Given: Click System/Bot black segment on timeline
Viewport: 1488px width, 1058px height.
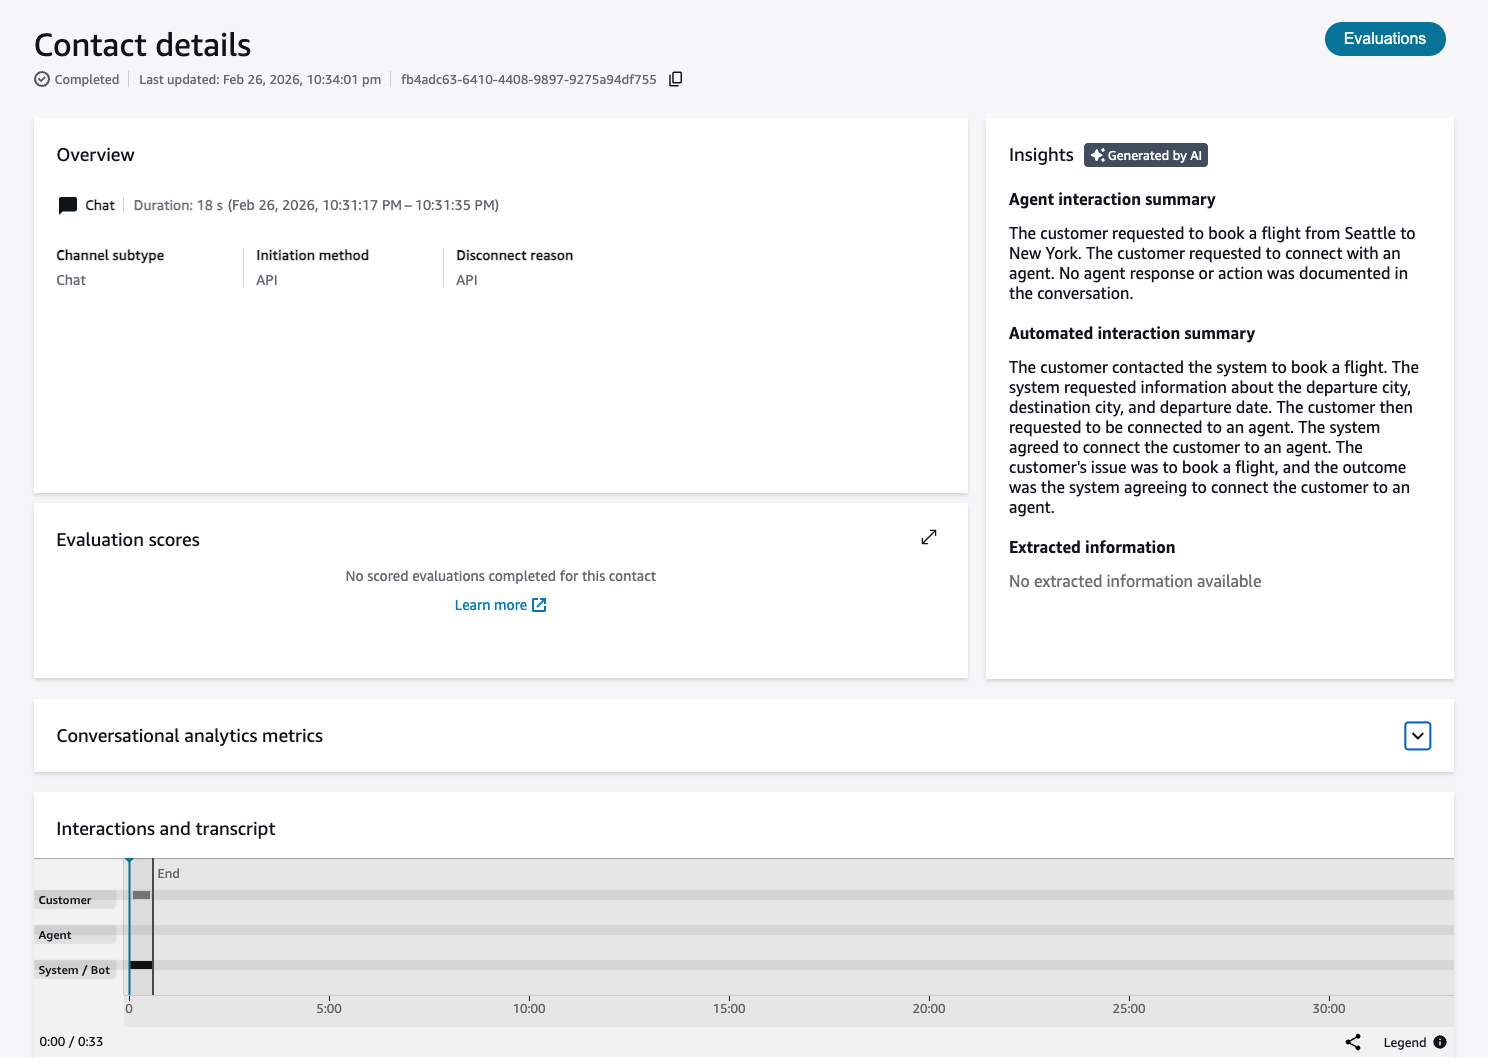Looking at the screenshot, I should (x=141, y=965).
